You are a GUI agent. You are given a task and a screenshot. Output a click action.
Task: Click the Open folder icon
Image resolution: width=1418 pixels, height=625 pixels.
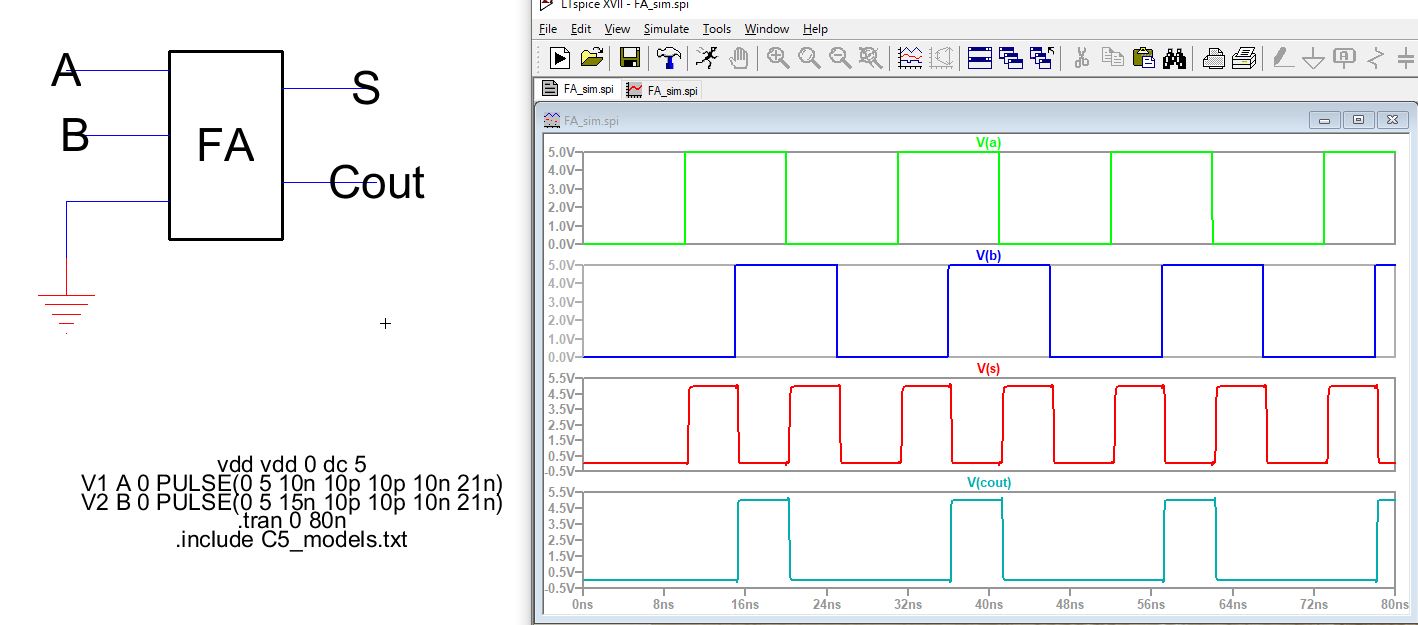[592, 58]
